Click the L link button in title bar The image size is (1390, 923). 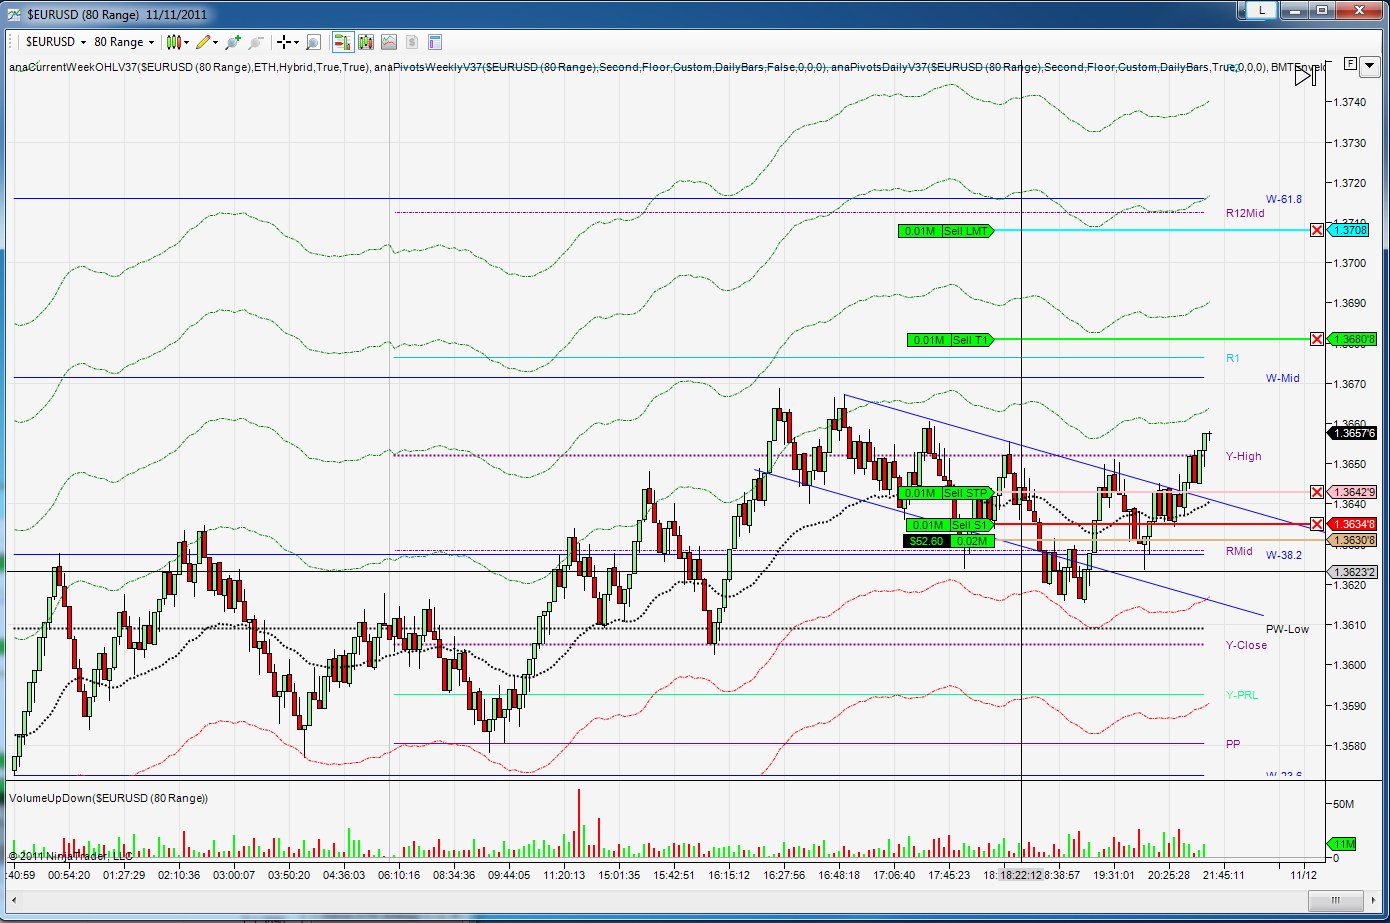pyautogui.click(x=1261, y=10)
